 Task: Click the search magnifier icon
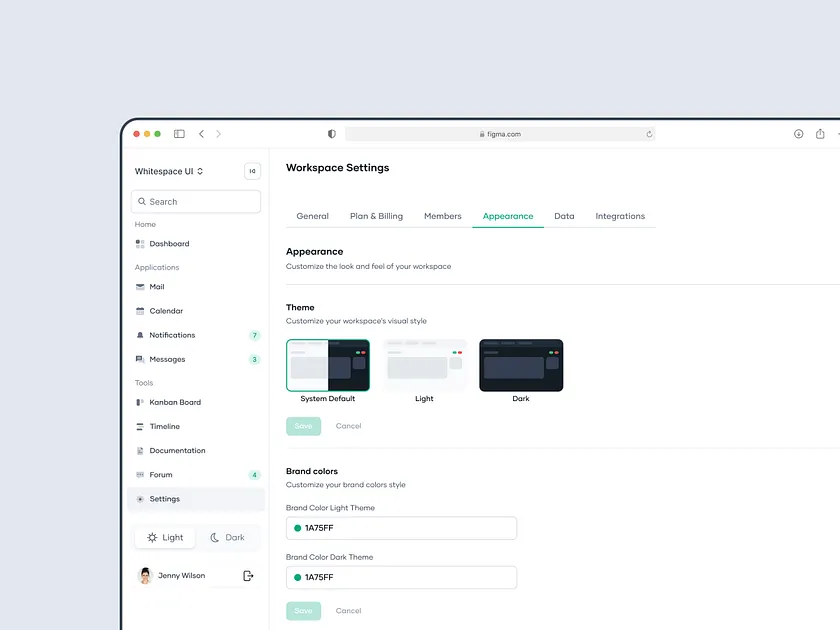pos(142,201)
